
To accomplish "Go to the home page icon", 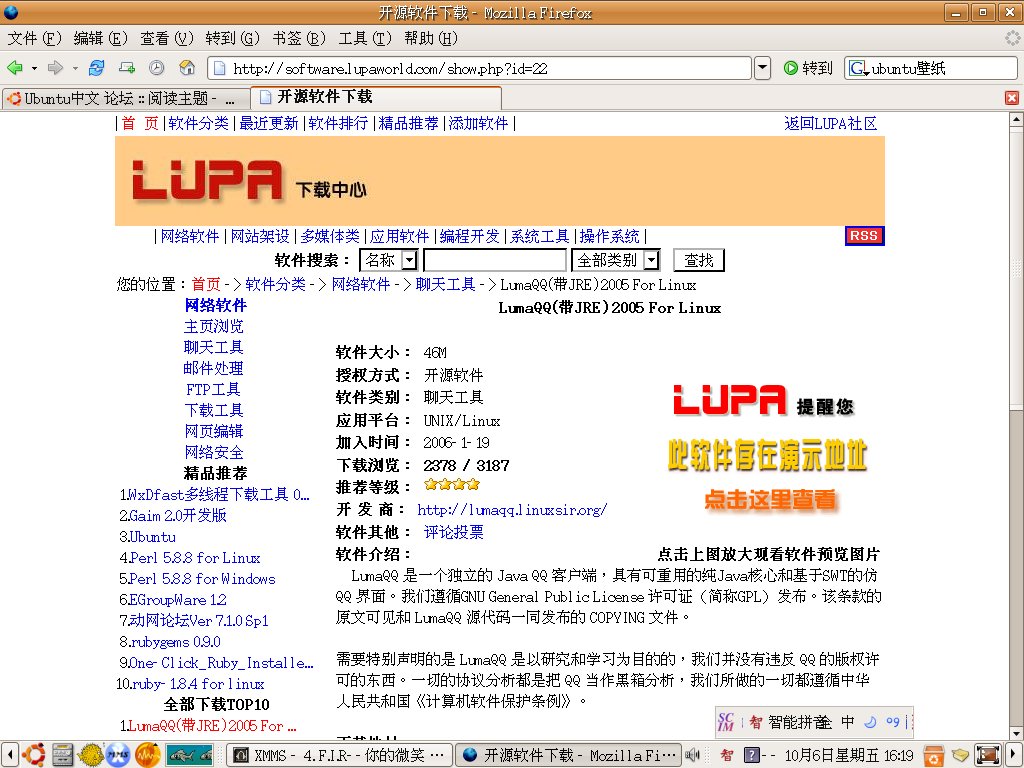I will tap(187, 68).
